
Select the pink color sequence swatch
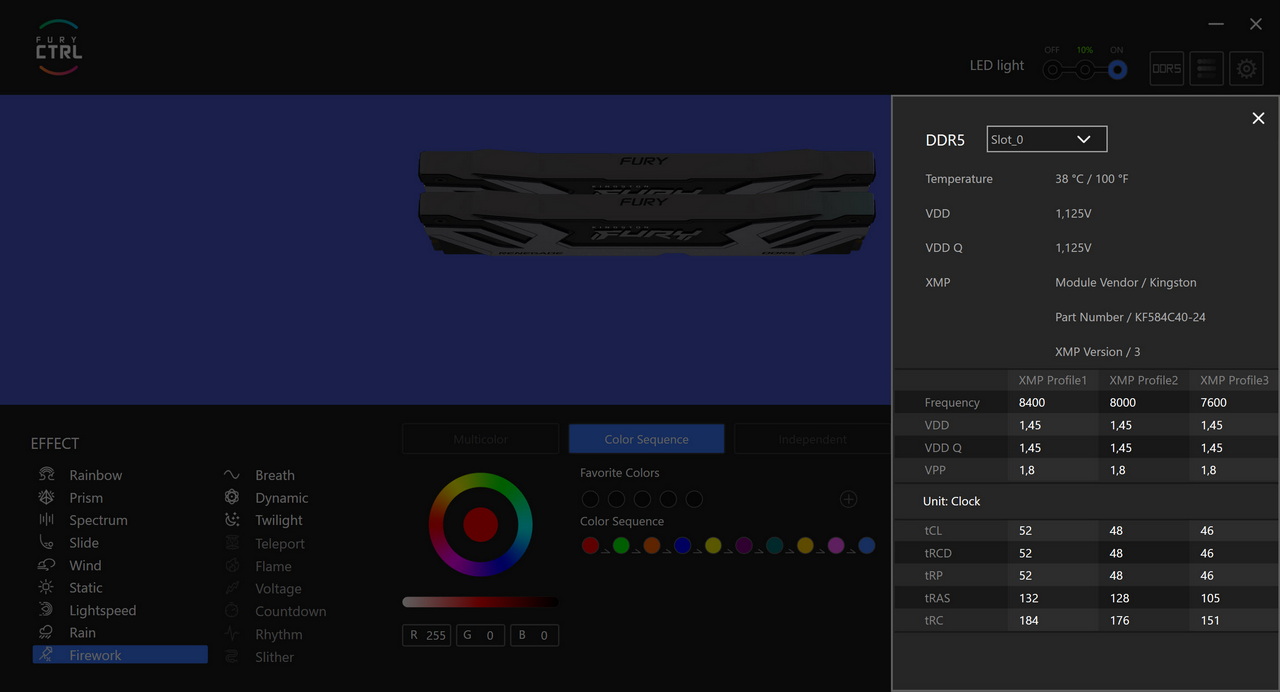tap(836, 545)
